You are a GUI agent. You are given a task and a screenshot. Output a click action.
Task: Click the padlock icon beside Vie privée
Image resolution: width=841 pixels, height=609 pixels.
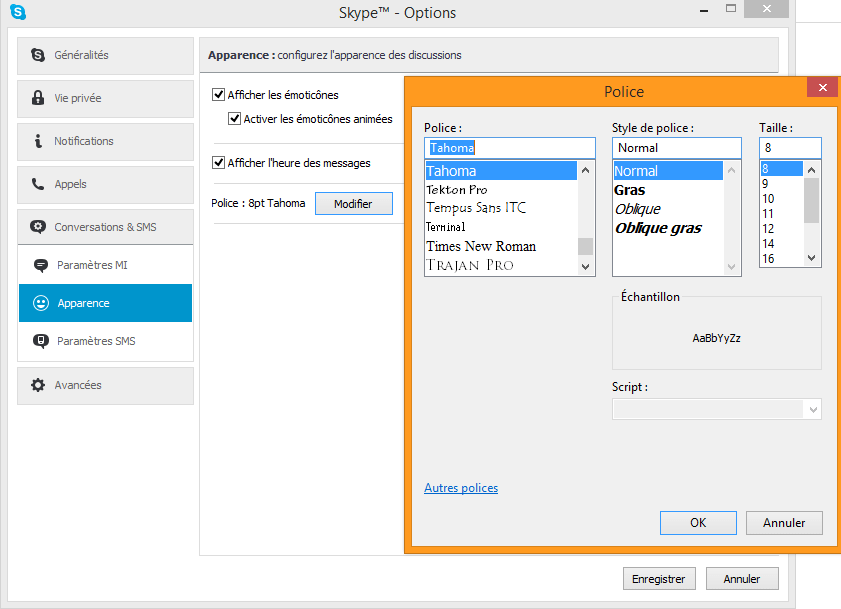point(38,98)
